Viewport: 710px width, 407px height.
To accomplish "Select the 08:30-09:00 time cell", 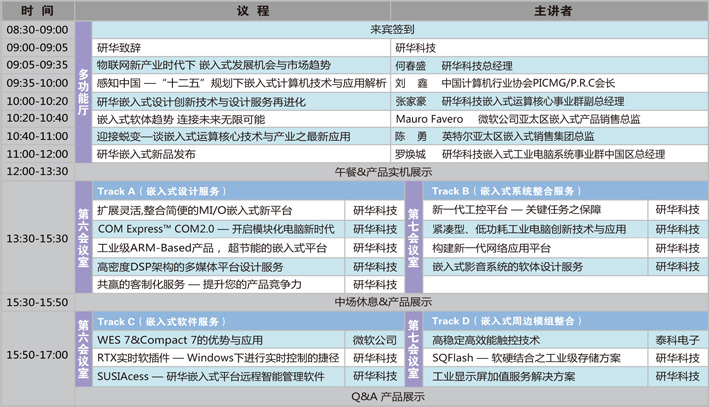I will click(38, 30).
